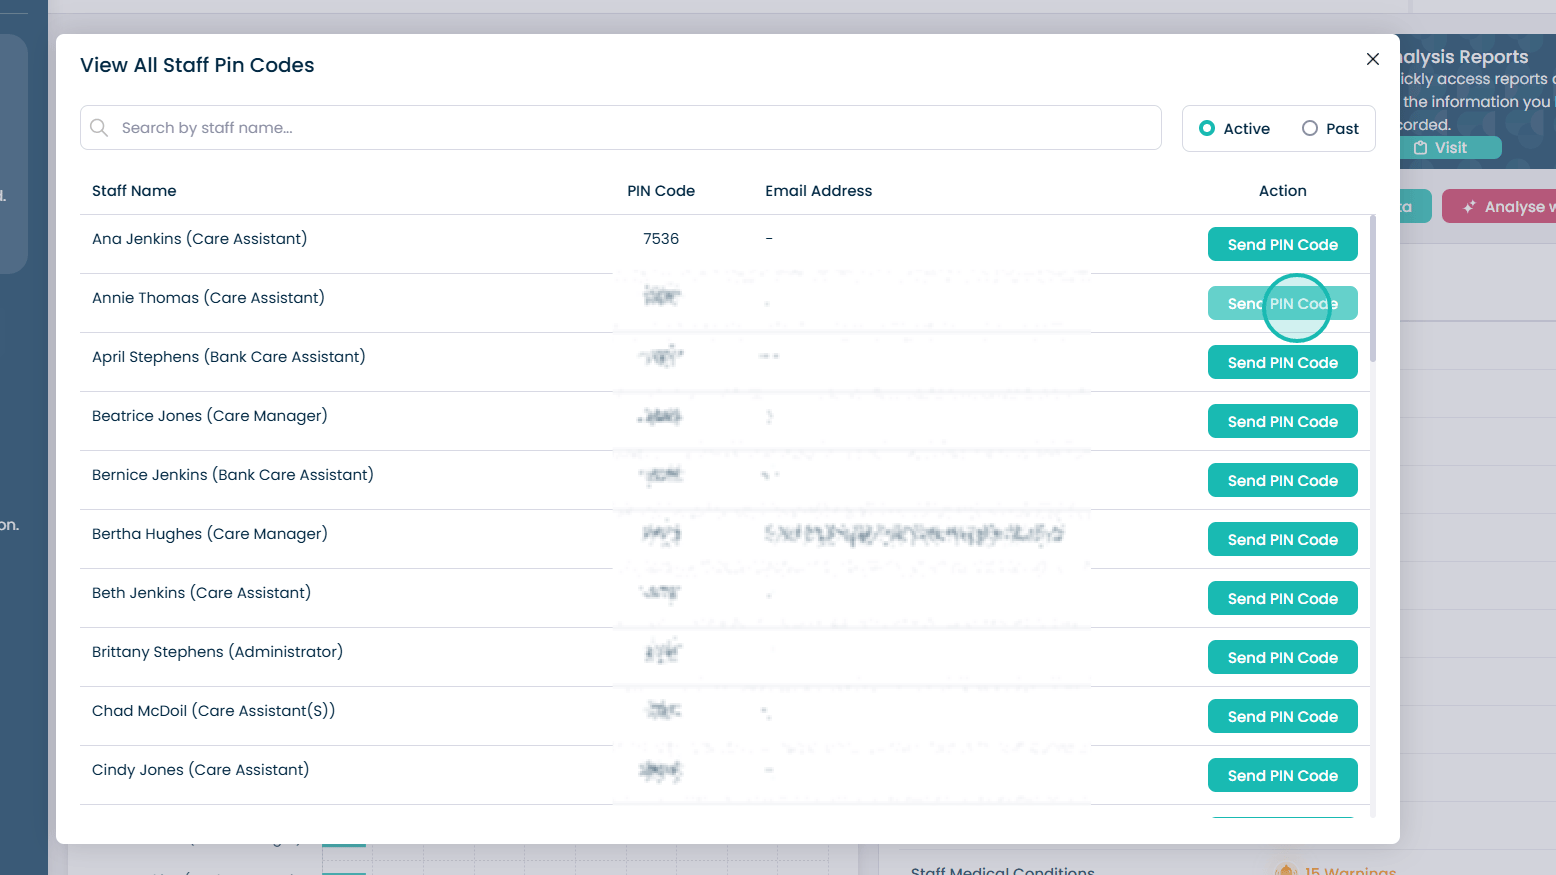Click the Email Address column header

tap(819, 191)
